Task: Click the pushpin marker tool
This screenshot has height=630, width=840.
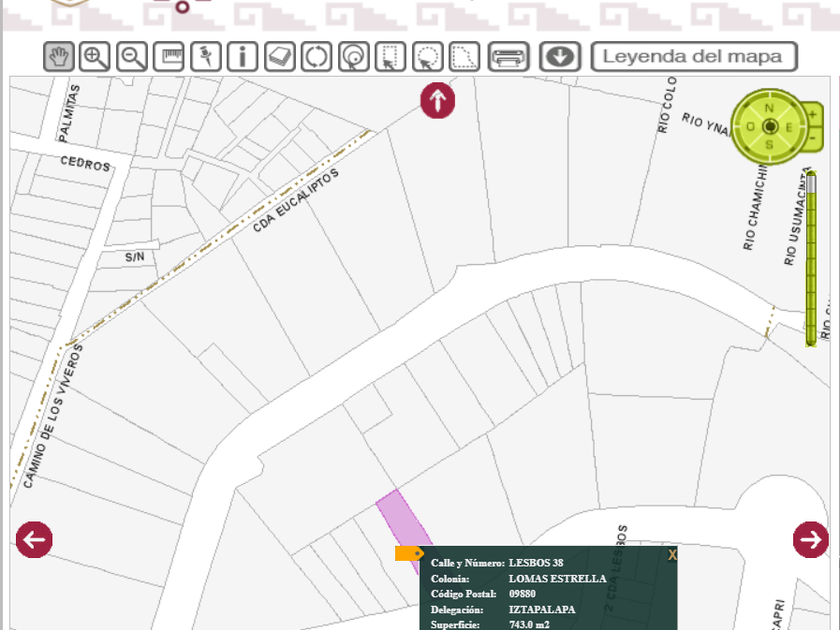Action: 206,57
